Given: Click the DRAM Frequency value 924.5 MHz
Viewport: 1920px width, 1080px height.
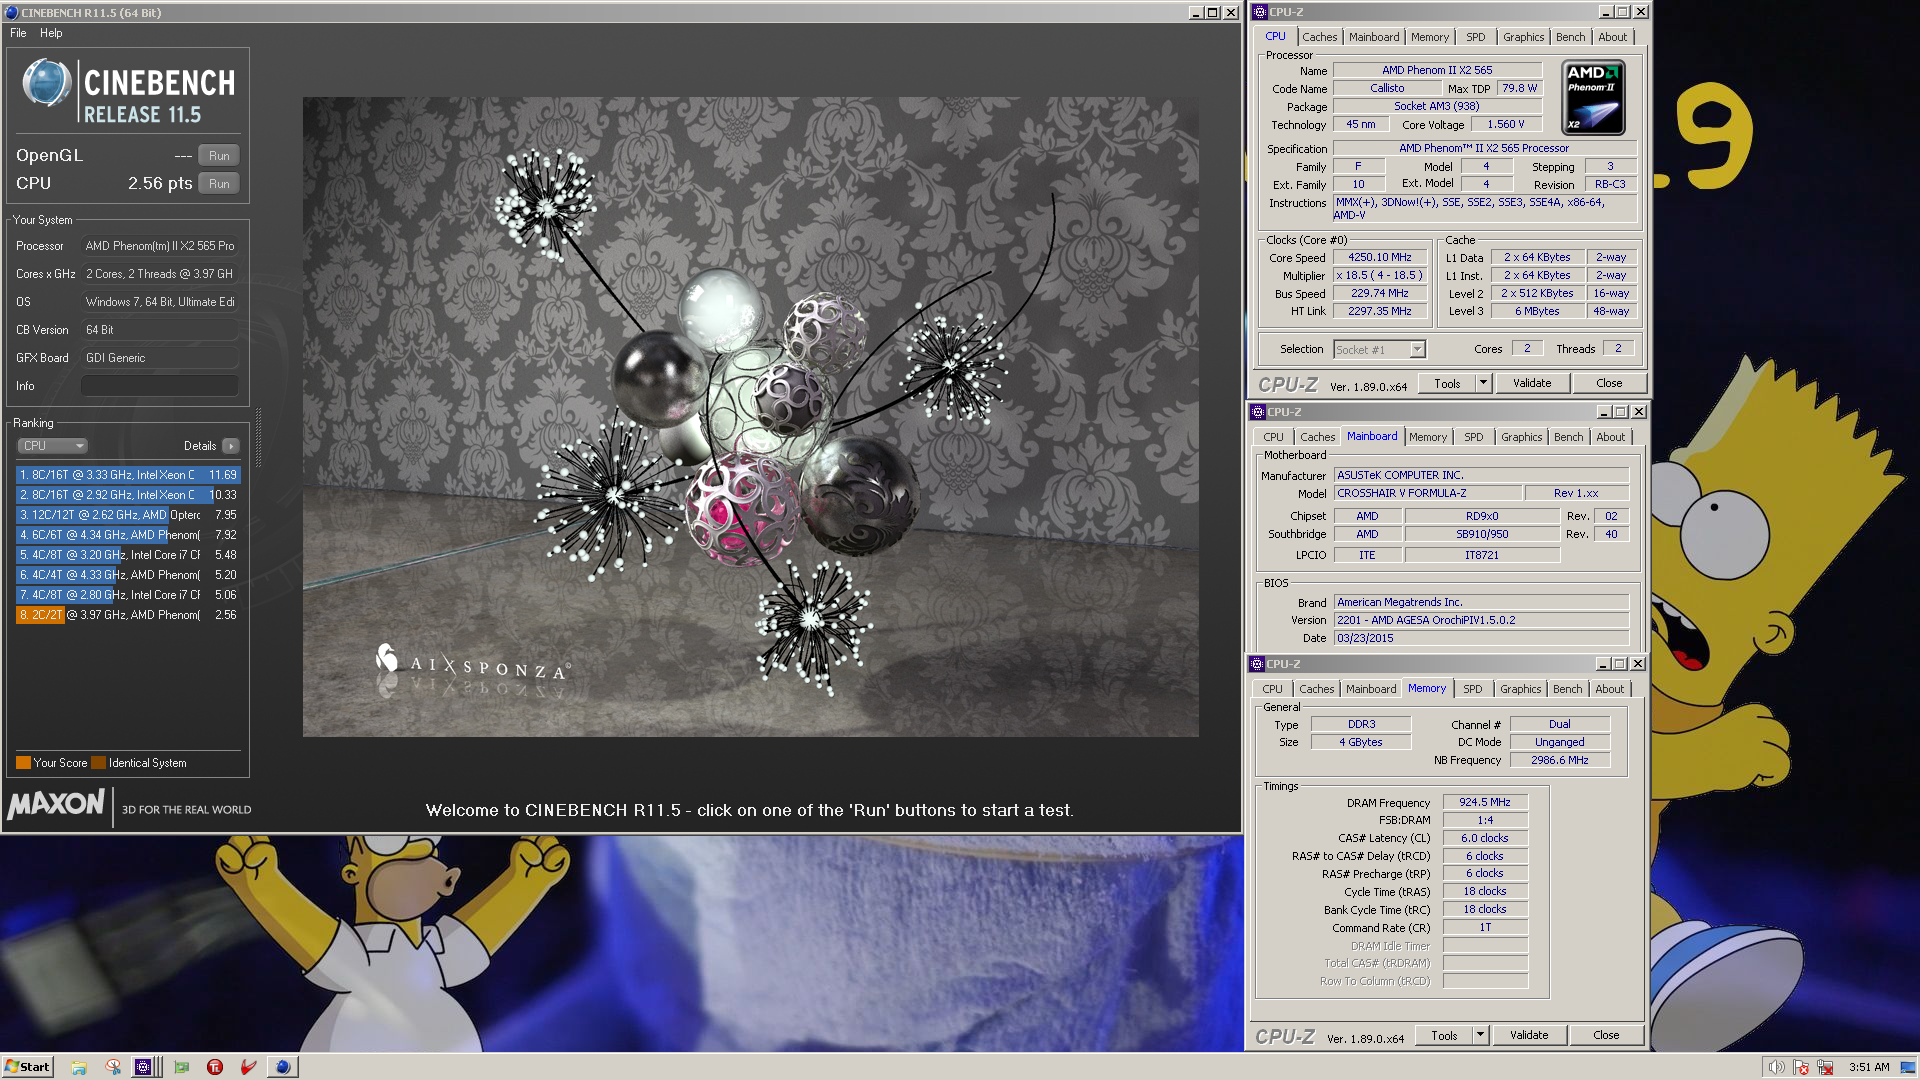Looking at the screenshot, I should point(1485,802).
